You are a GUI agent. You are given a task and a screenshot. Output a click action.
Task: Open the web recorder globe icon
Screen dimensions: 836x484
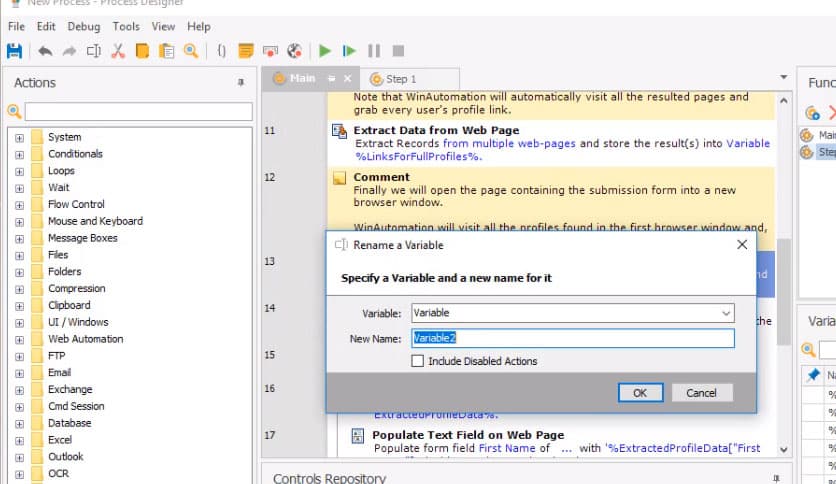tap(295, 51)
